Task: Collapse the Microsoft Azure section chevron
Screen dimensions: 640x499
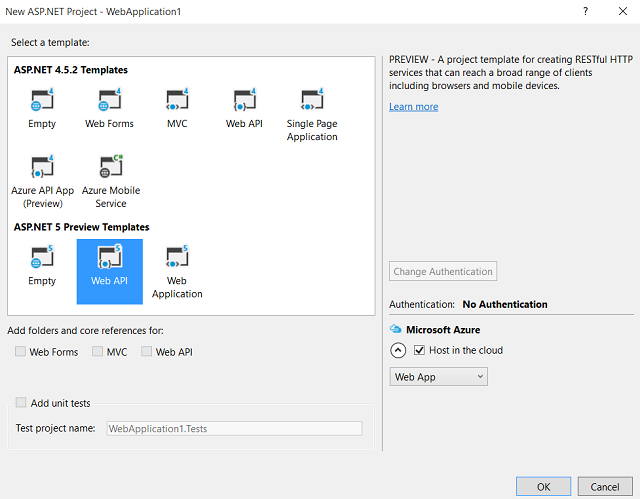Action: 398,350
